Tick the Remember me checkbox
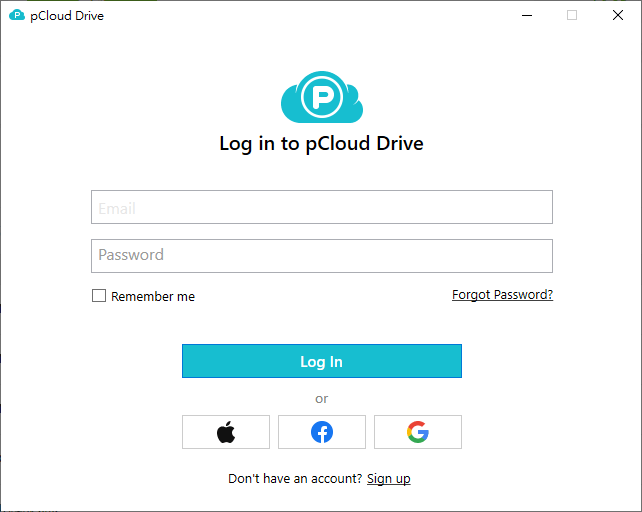Viewport: 642px width, 512px height. click(99, 295)
